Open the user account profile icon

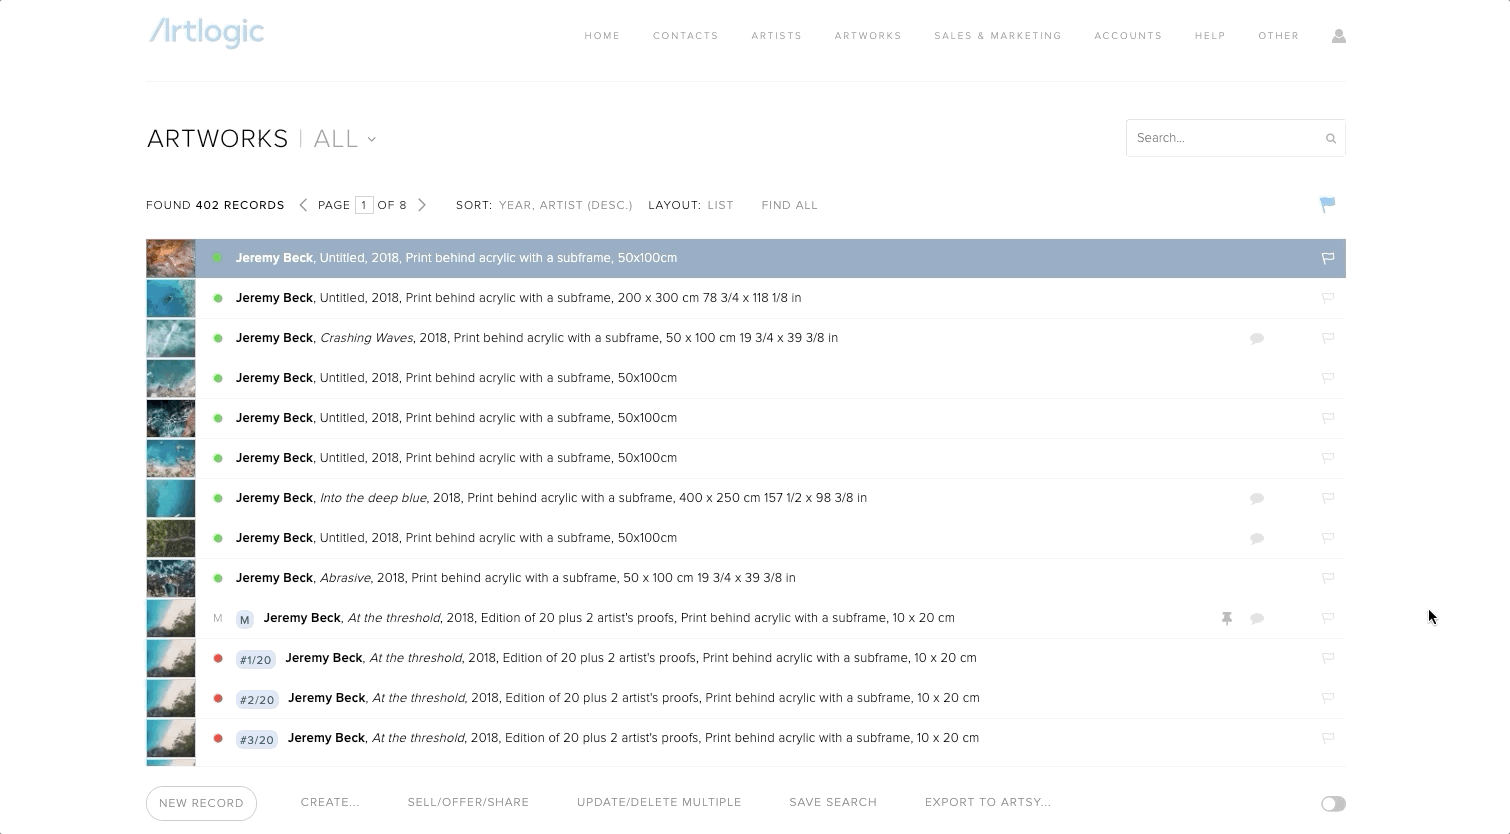(x=1339, y=36)
